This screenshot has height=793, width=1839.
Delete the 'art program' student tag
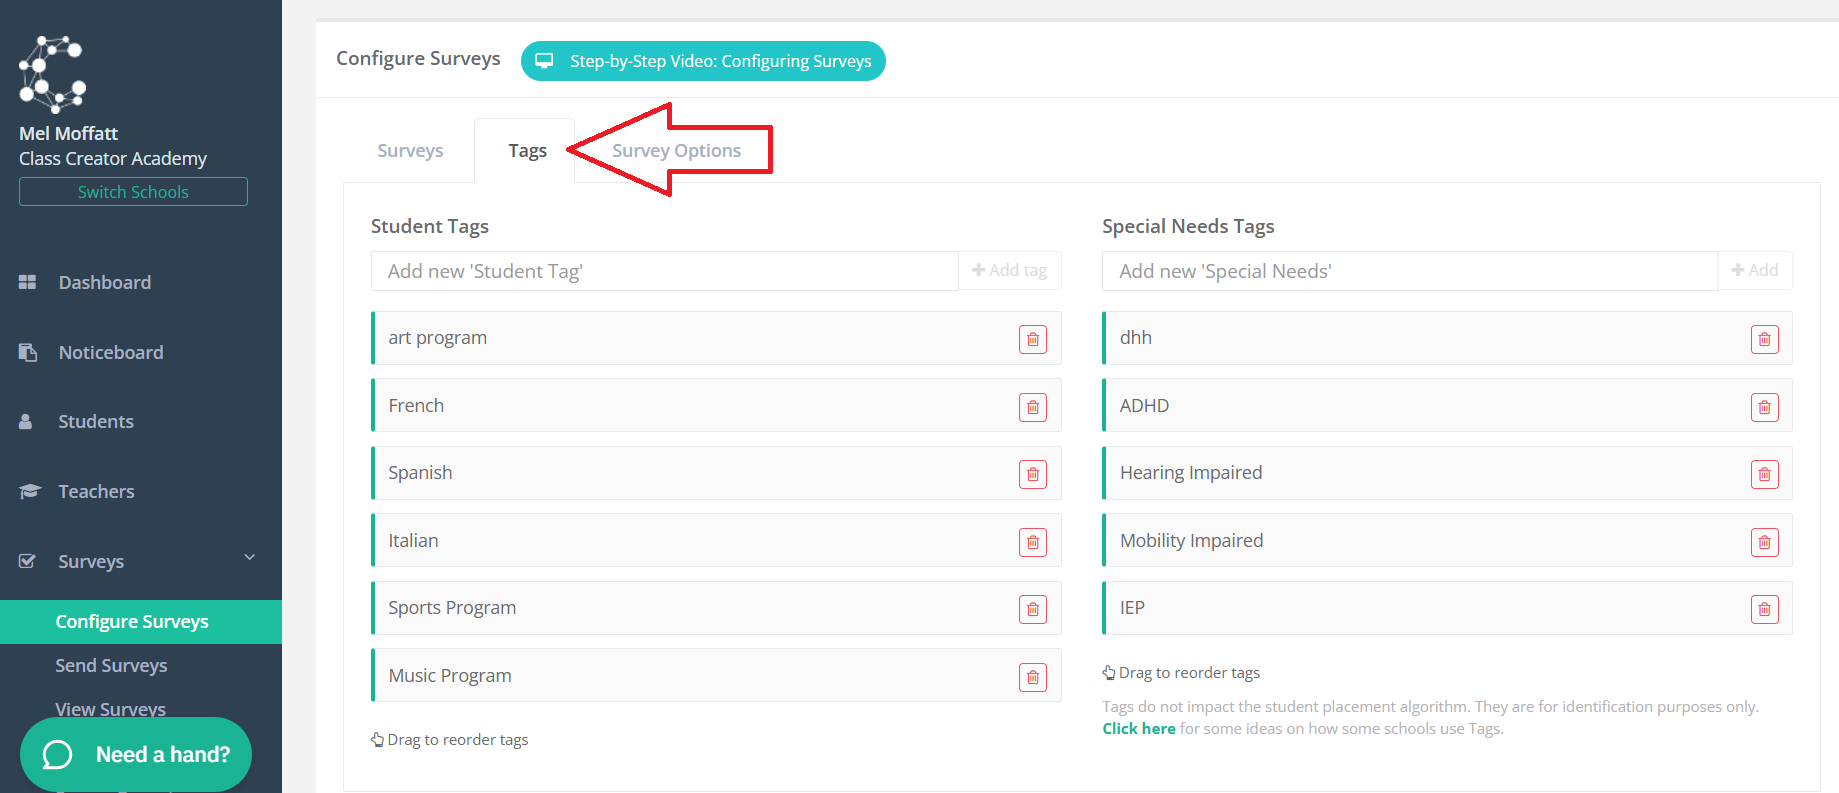click(x=1033, y=339)
